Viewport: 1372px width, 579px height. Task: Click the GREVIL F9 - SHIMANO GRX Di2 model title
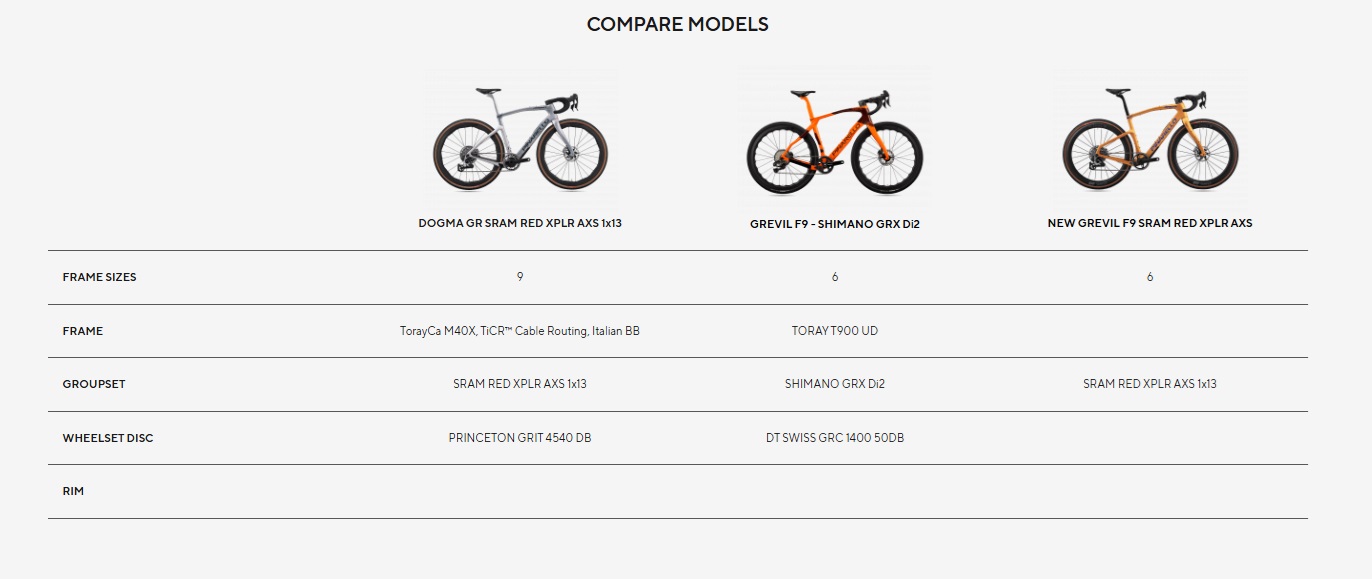point(834,224)
